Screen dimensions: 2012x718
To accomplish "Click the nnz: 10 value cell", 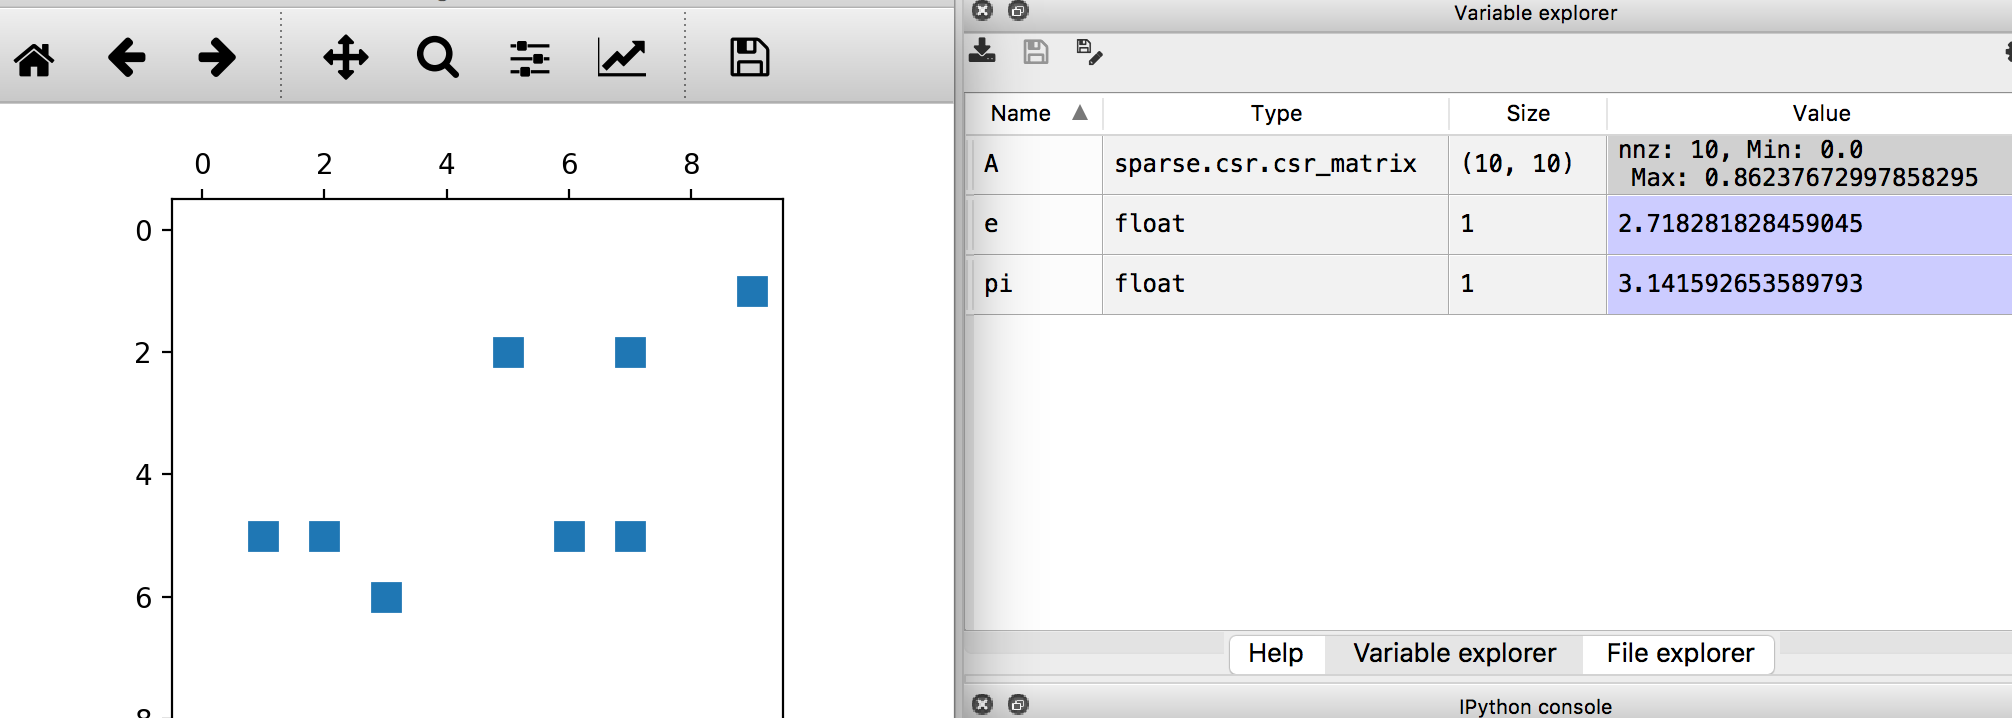I will point(1810,165).
